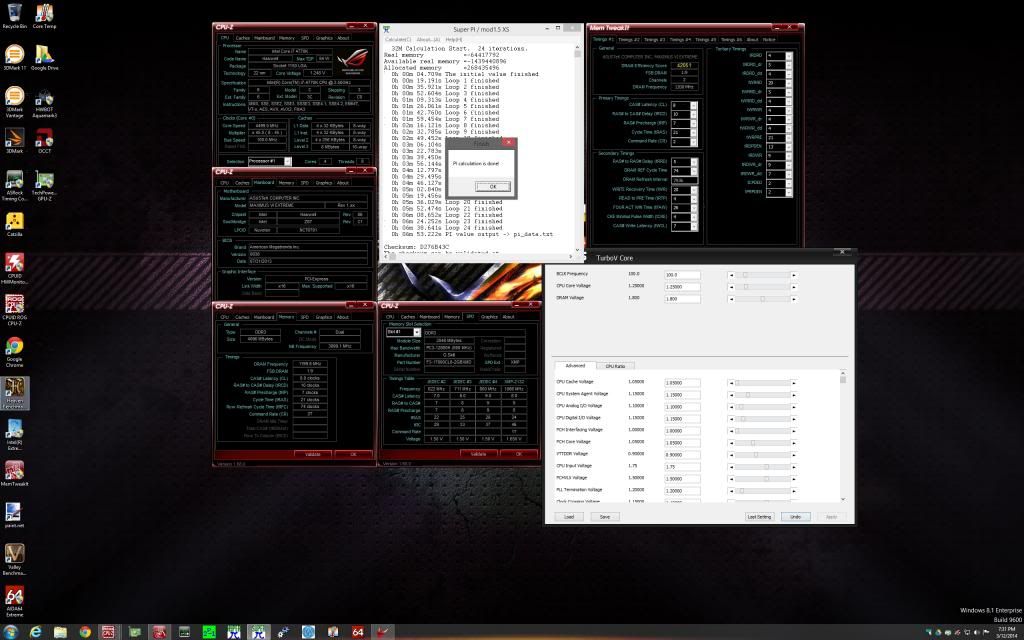This screenshot has height=640, width=1024.
Task: Click the Last Setting button in TurboV Core
Action: coord(759,517)
